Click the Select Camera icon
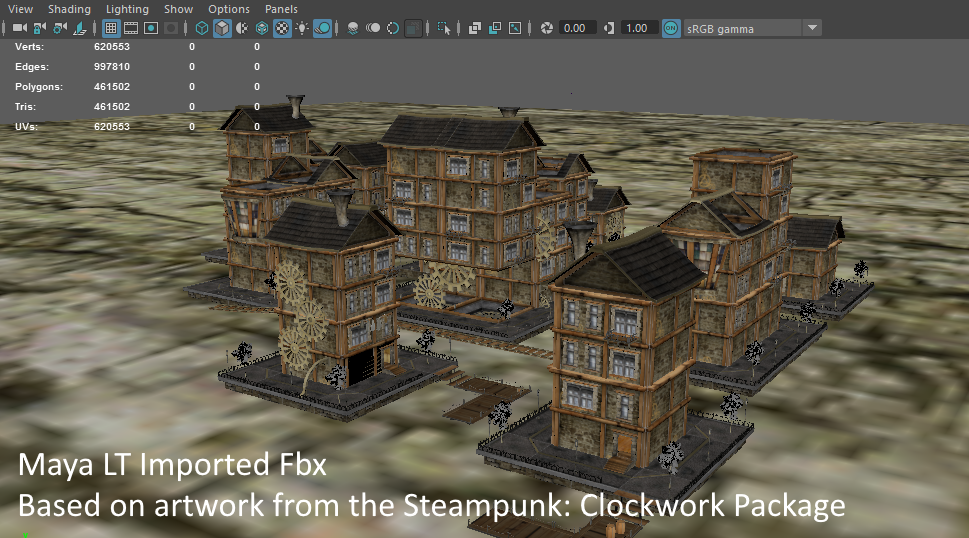 click(x=20, y=28)
